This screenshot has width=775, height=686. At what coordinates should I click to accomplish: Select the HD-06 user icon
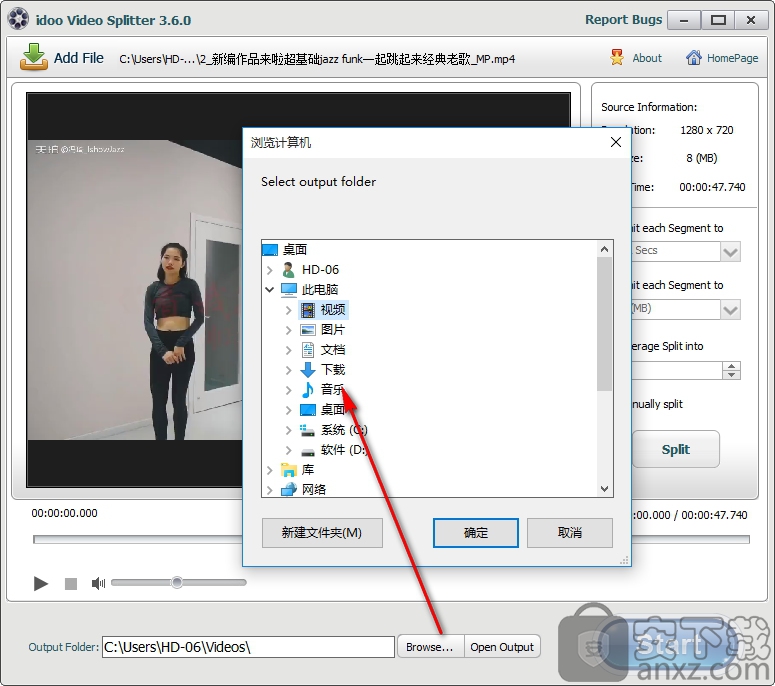[x=289, y=270]
